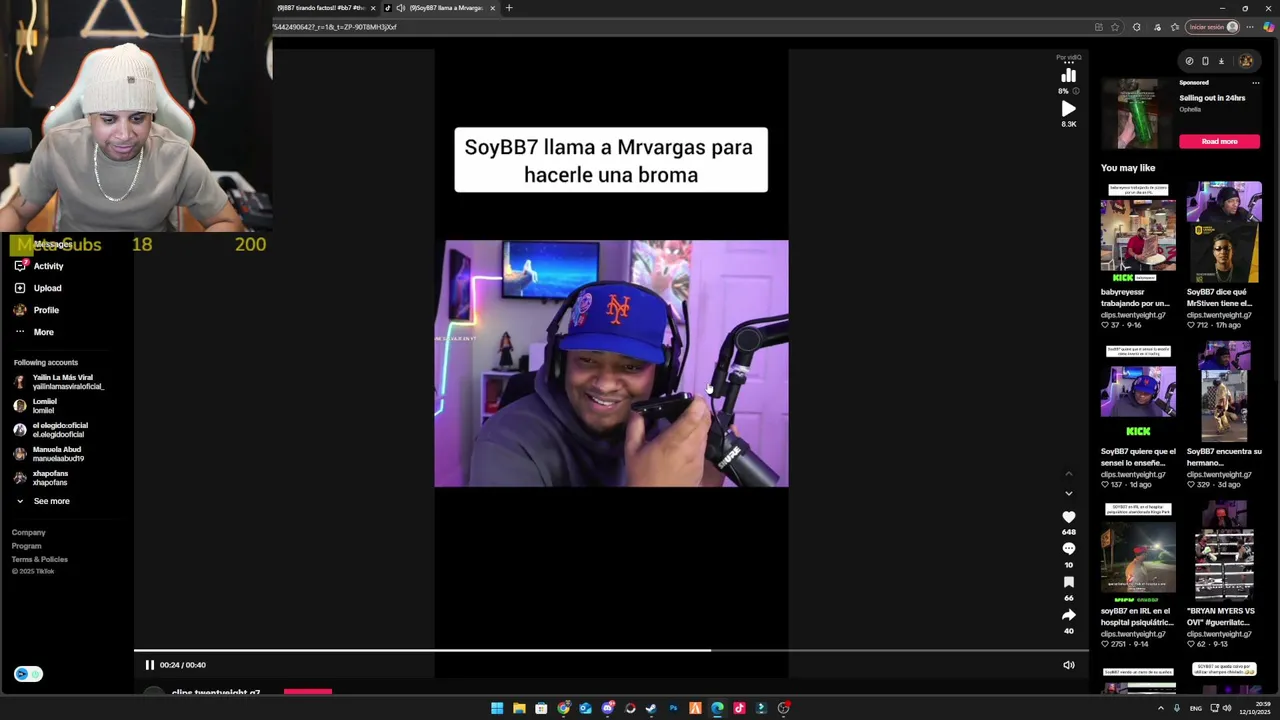Open File Explorer from the taskbar
Viewport: 1280px width, 720px height.
[519, 708]
